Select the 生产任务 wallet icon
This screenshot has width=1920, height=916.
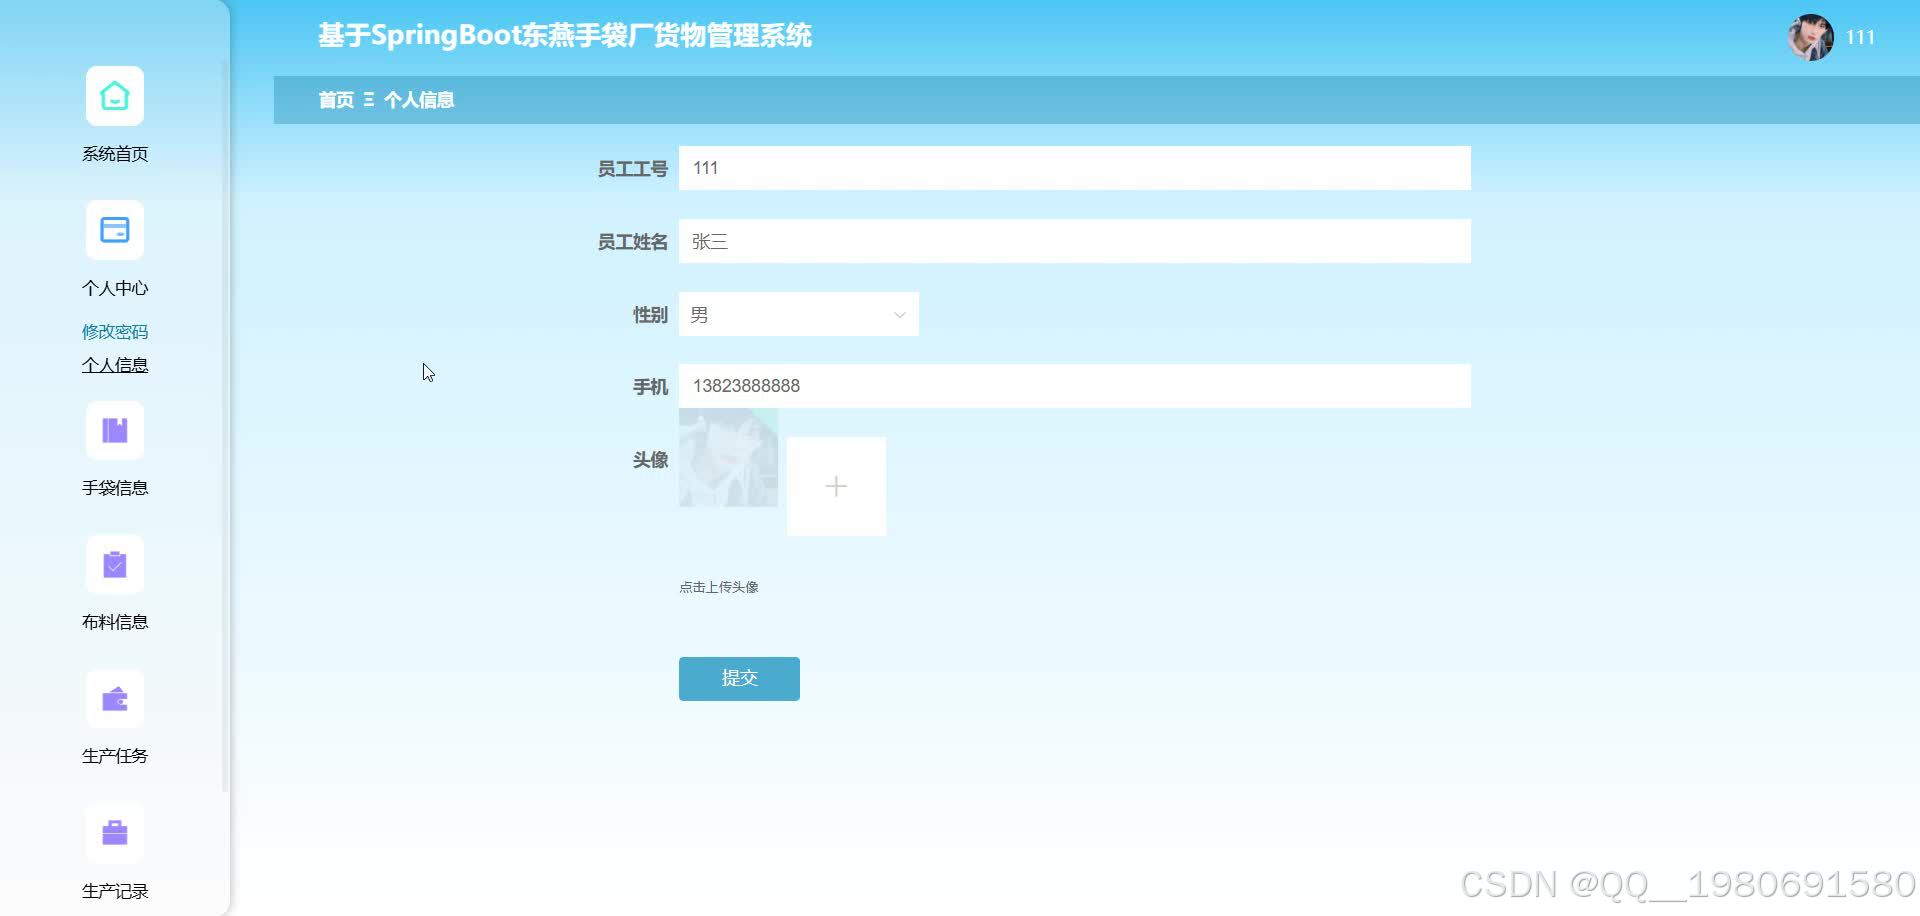(x=114, y=698)
